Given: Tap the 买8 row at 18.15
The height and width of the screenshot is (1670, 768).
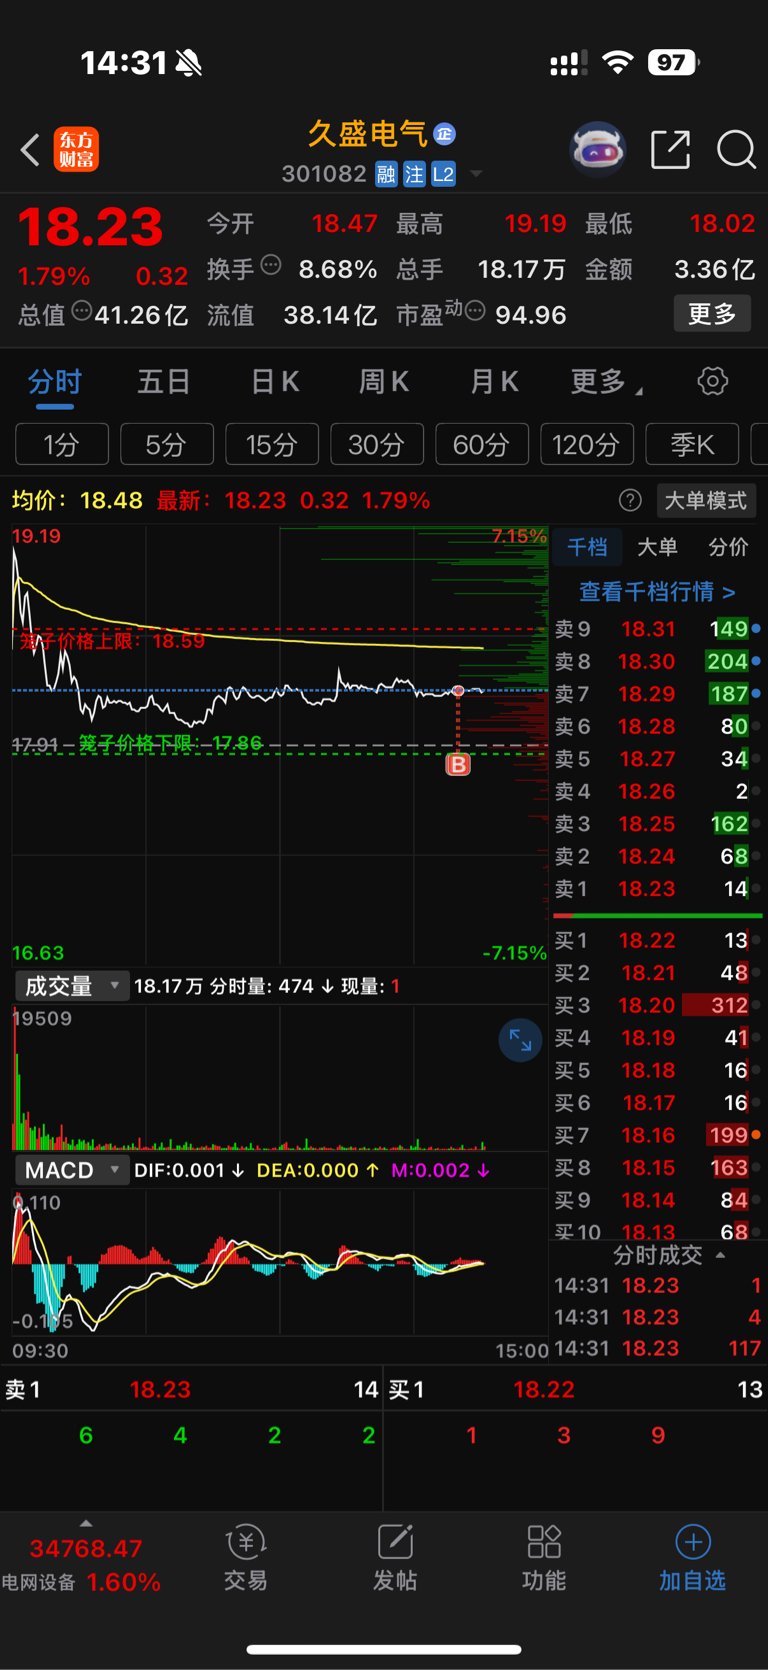Looking at the screenshot, I should click(657, 1167).
